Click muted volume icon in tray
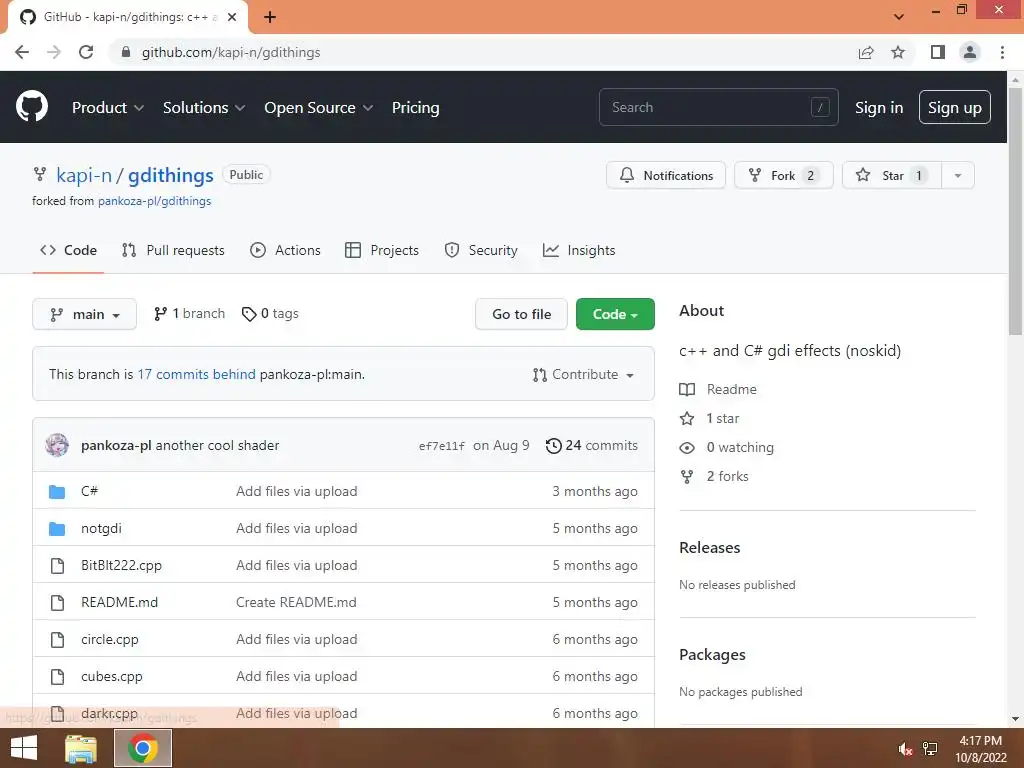 905,749
